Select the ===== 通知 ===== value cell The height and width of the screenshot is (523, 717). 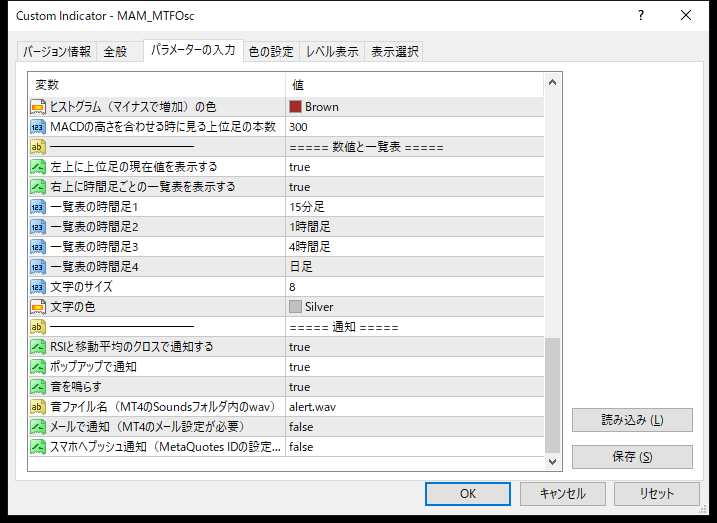(415, 327)
